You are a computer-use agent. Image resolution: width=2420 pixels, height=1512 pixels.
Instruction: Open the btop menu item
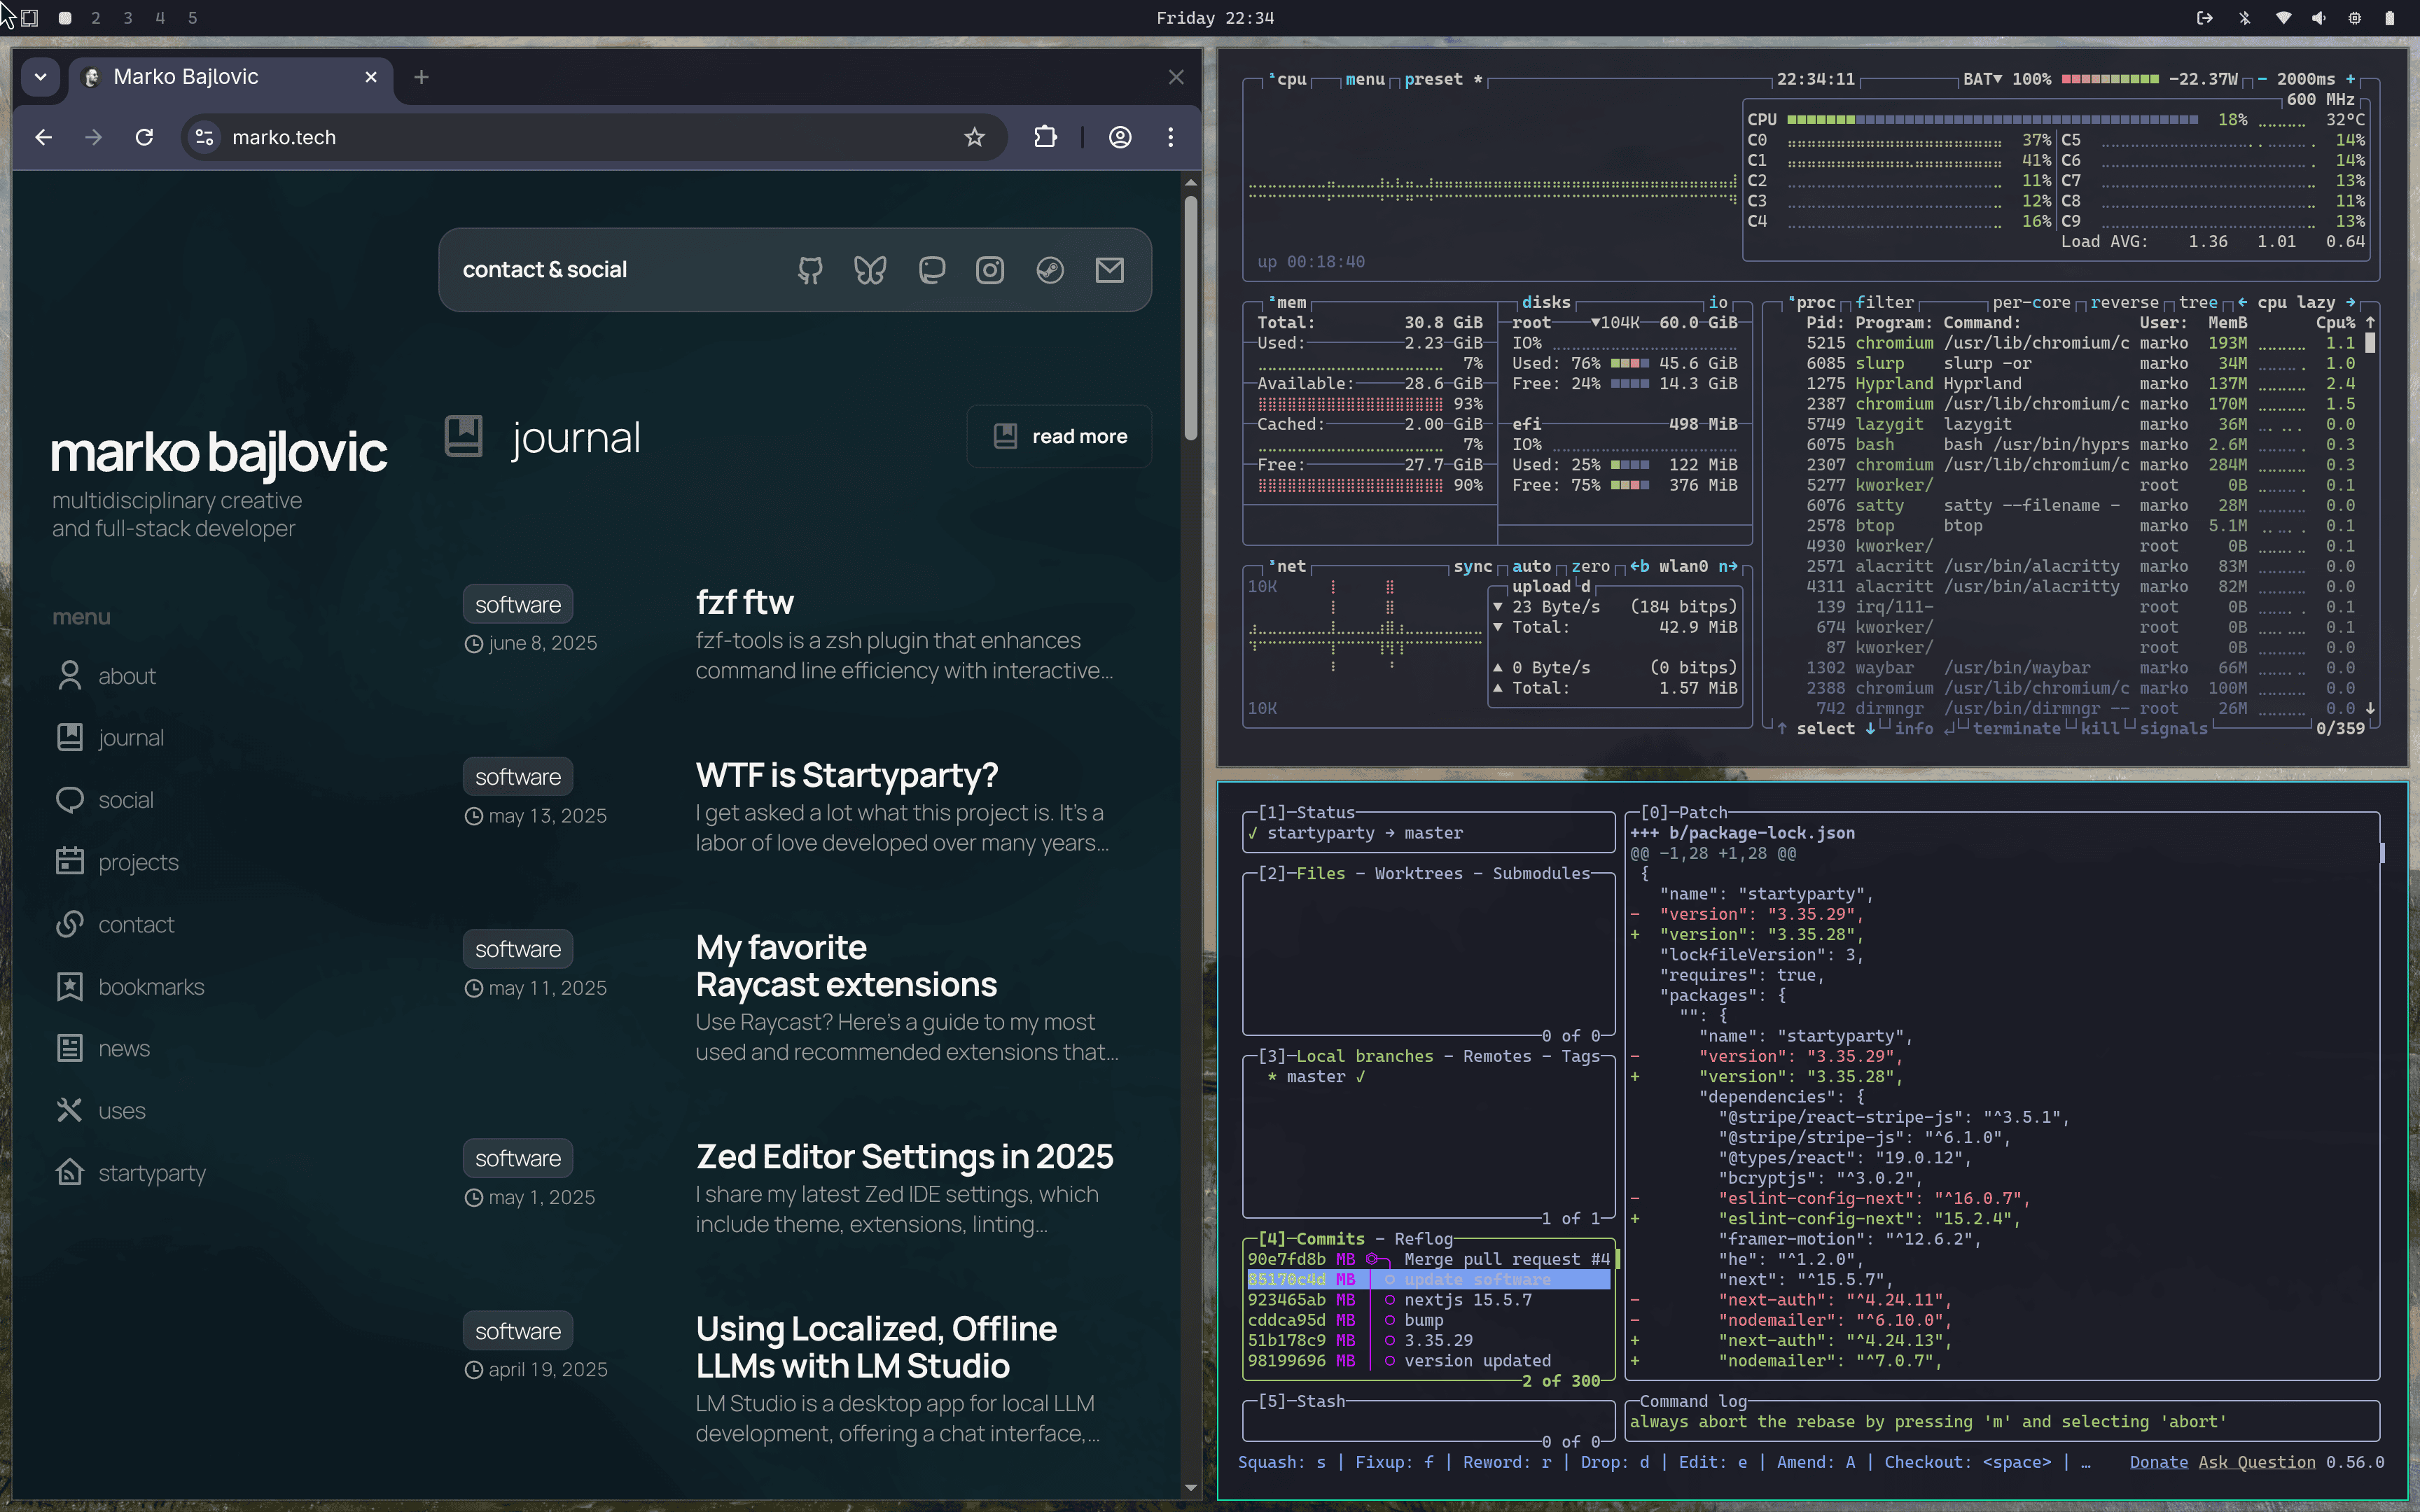pos(1364,79)
